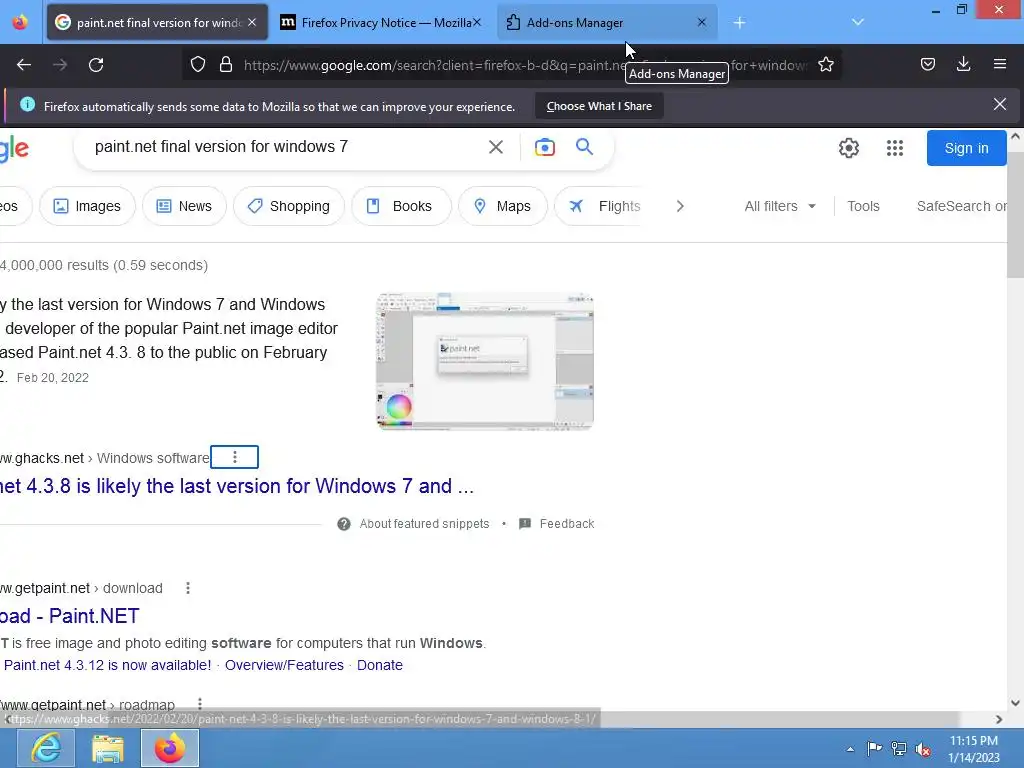Open Google quick settings gear

pyautogui.click(x=848, y=148)
